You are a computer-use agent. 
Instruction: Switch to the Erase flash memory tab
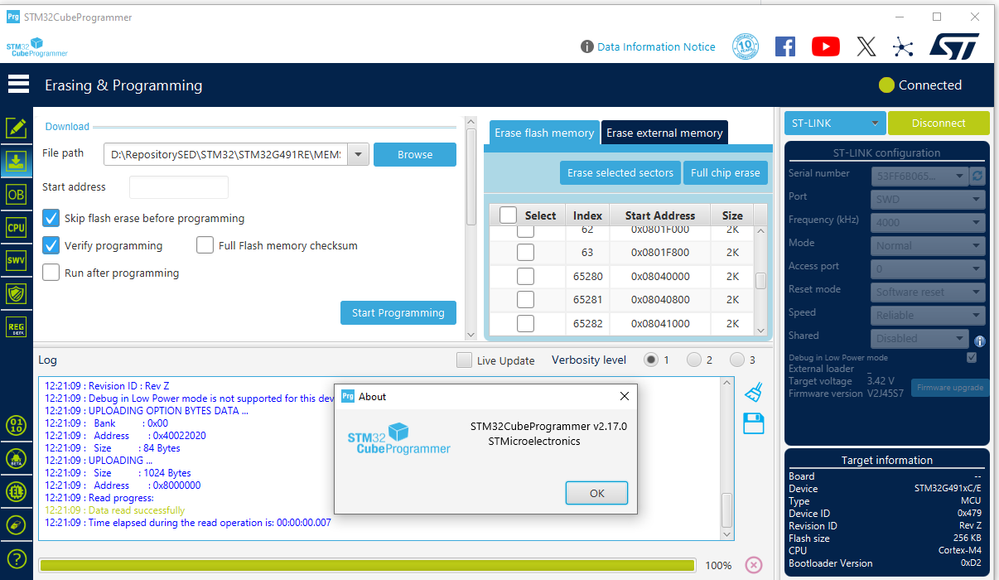(544, 133)
